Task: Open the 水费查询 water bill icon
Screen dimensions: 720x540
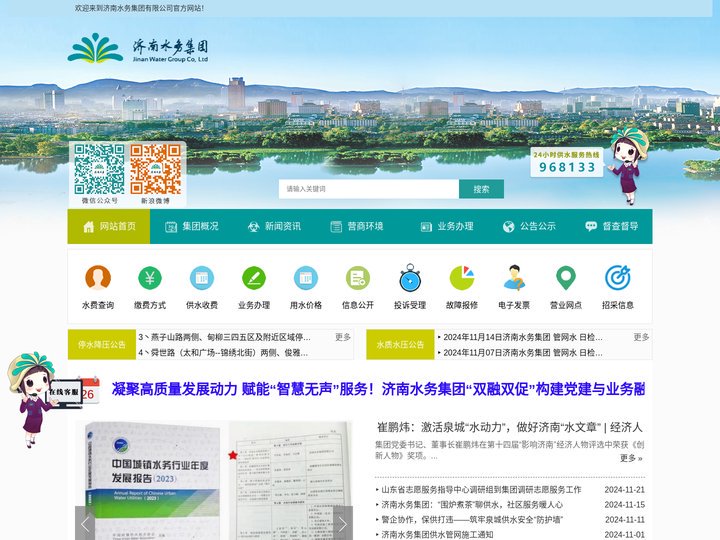Action: pos(98,277)
